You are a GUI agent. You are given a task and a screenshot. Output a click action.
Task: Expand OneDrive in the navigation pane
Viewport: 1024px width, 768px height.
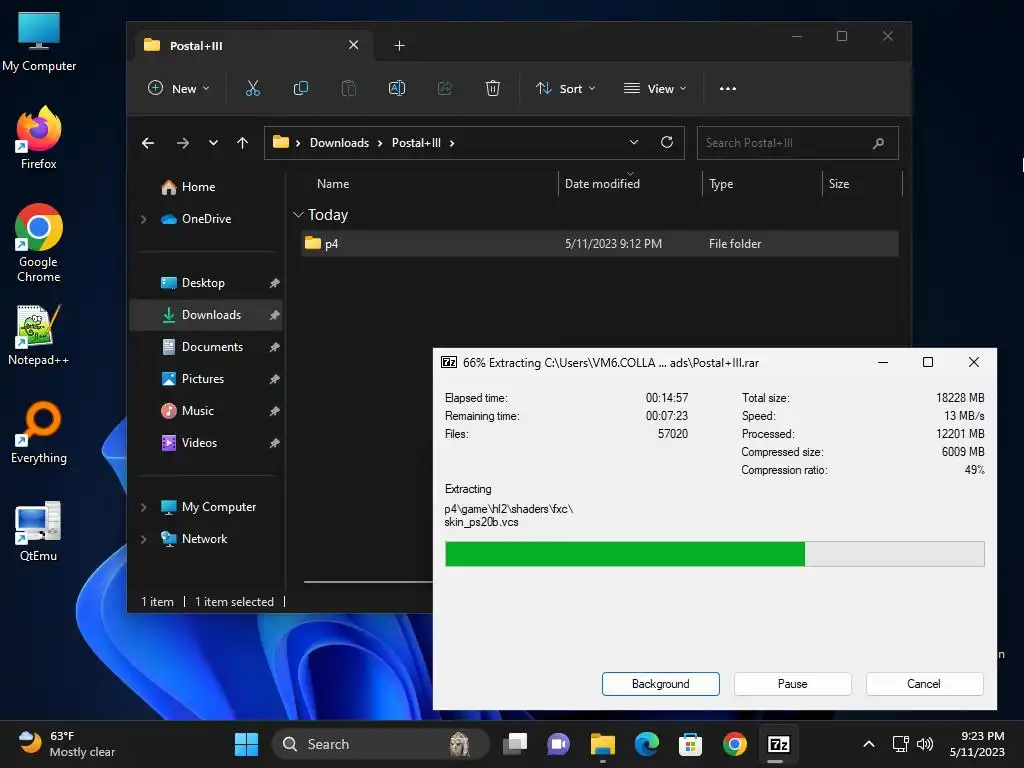[x=144, y=219]
